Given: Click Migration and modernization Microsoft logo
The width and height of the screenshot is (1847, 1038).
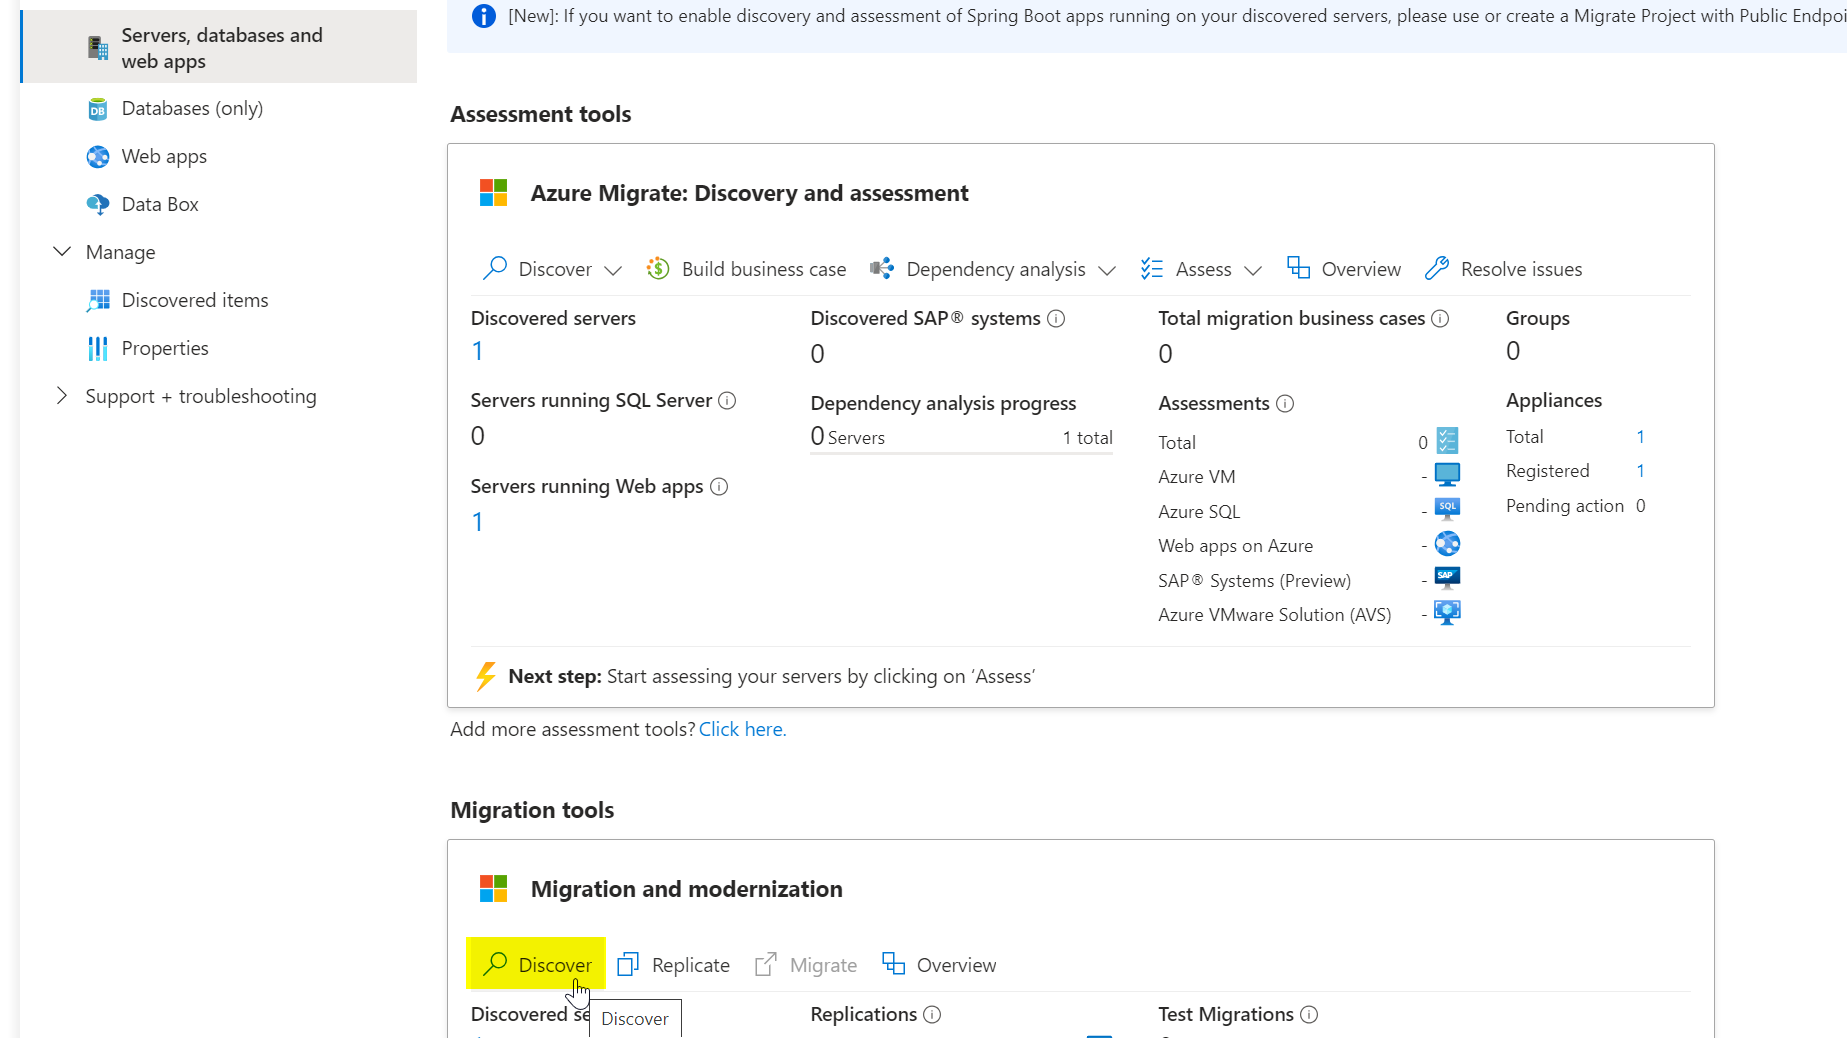Looking at the screenshot, I should pyautogui.click(x=494, y=889).
